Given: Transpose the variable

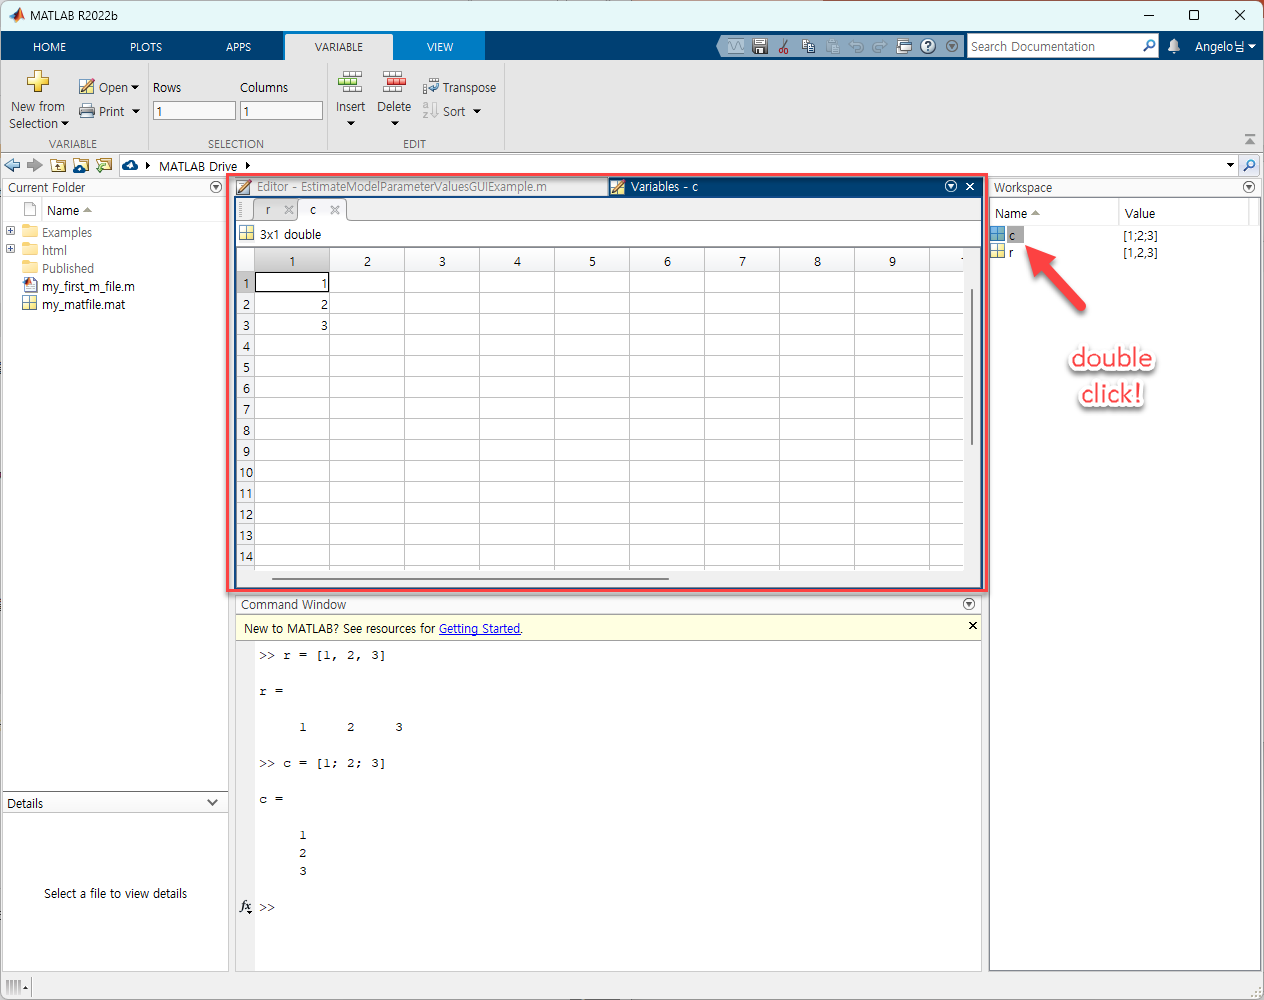Looking at the screenshot, I should click(460, 87).
